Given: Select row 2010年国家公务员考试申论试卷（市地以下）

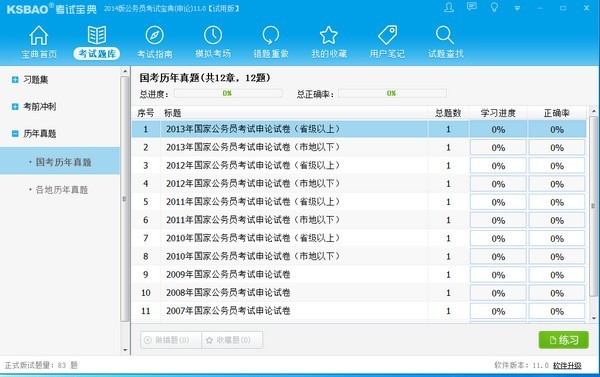Looking at the screenshot, I should point(359,256).
